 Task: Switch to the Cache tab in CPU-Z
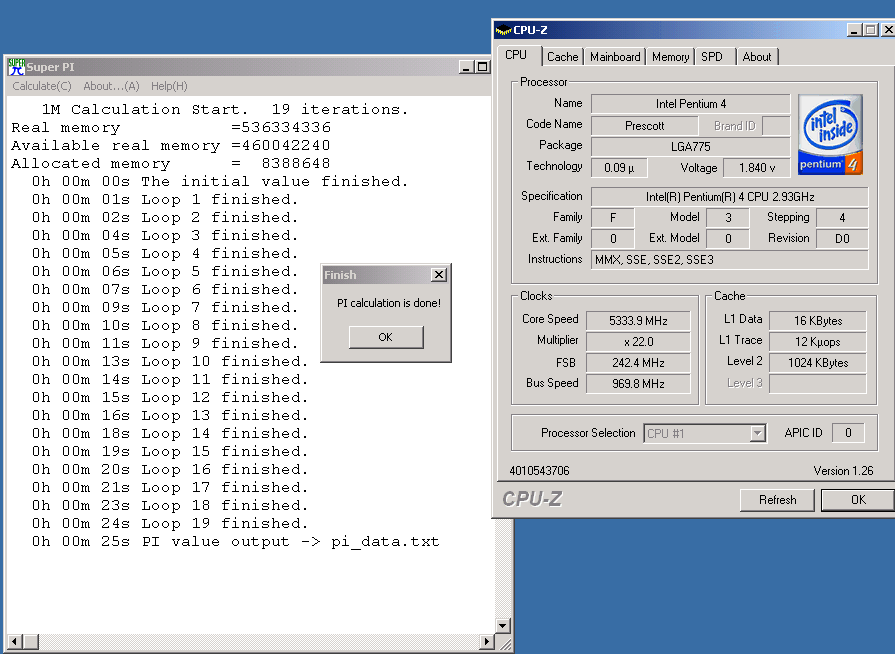pyautogui.click(x=562, y=56)
